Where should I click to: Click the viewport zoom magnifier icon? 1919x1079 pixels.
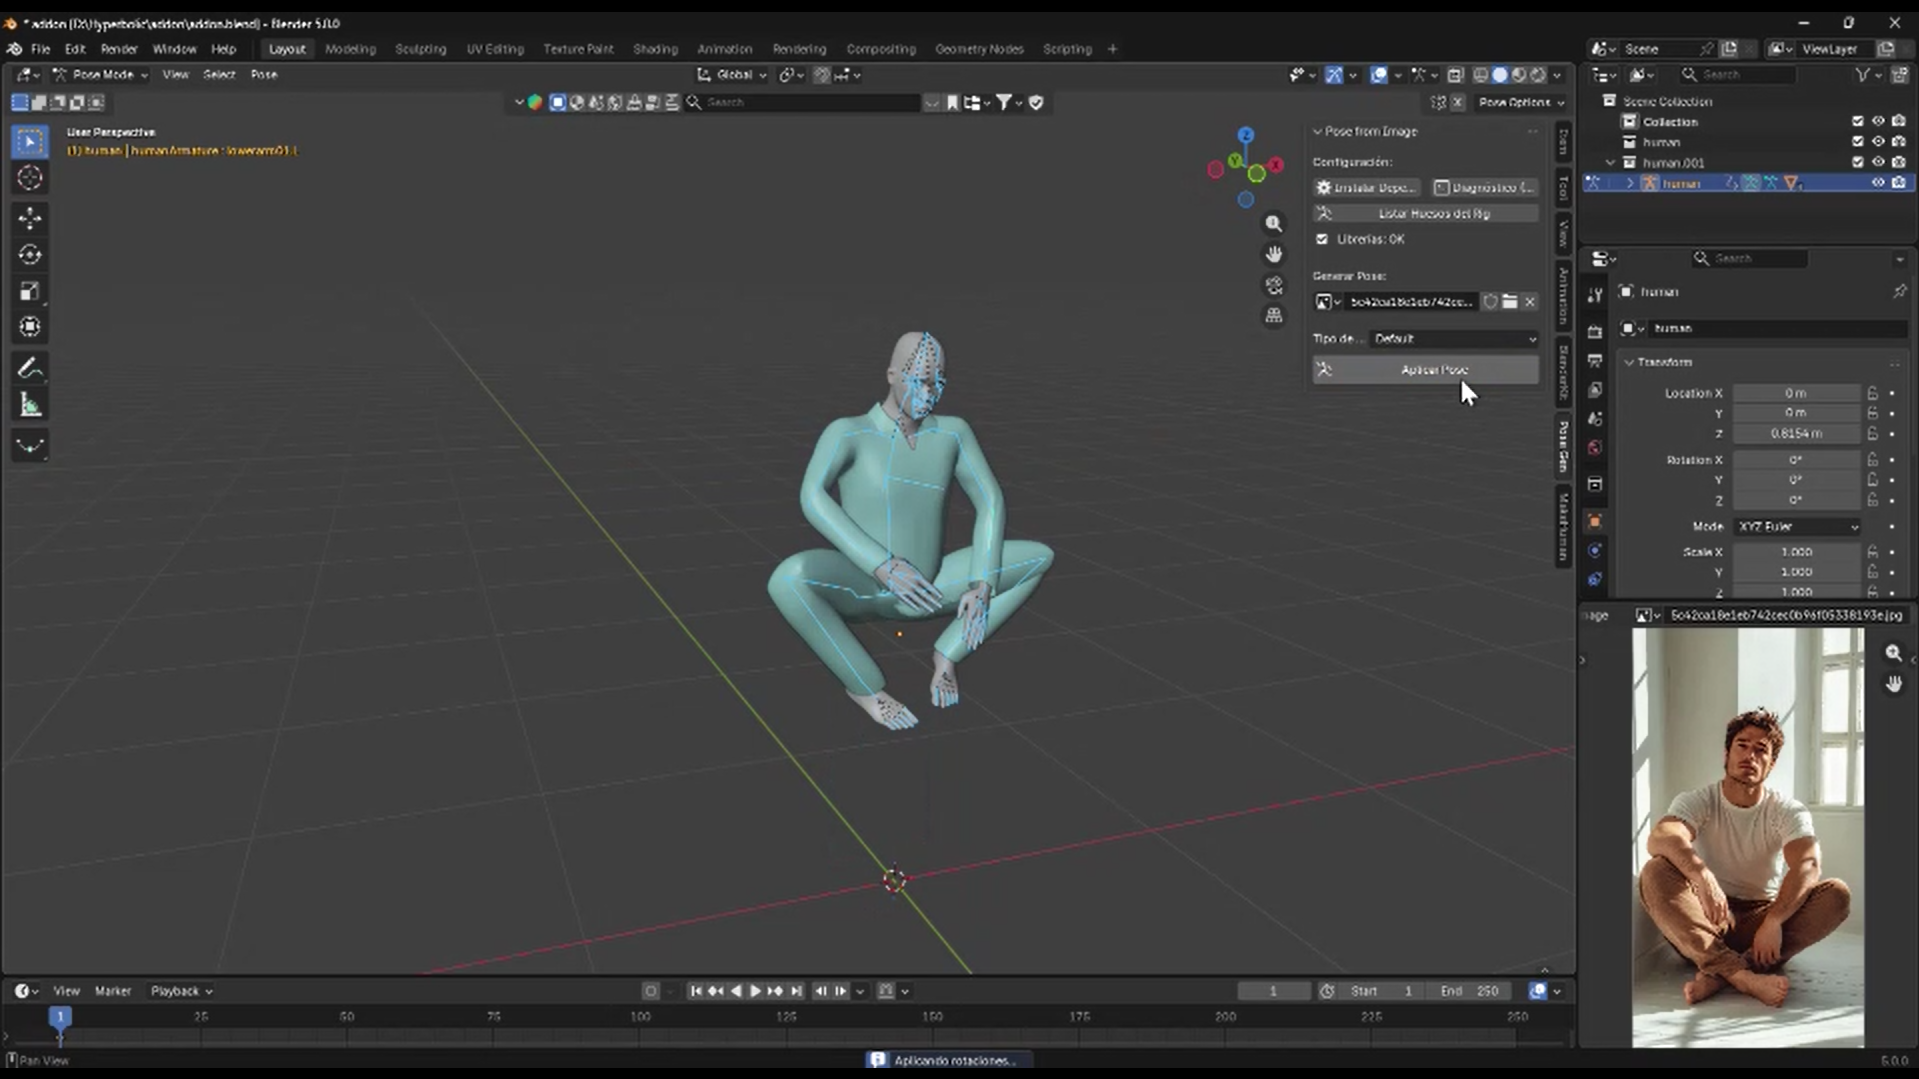(x=1273, y=224)
